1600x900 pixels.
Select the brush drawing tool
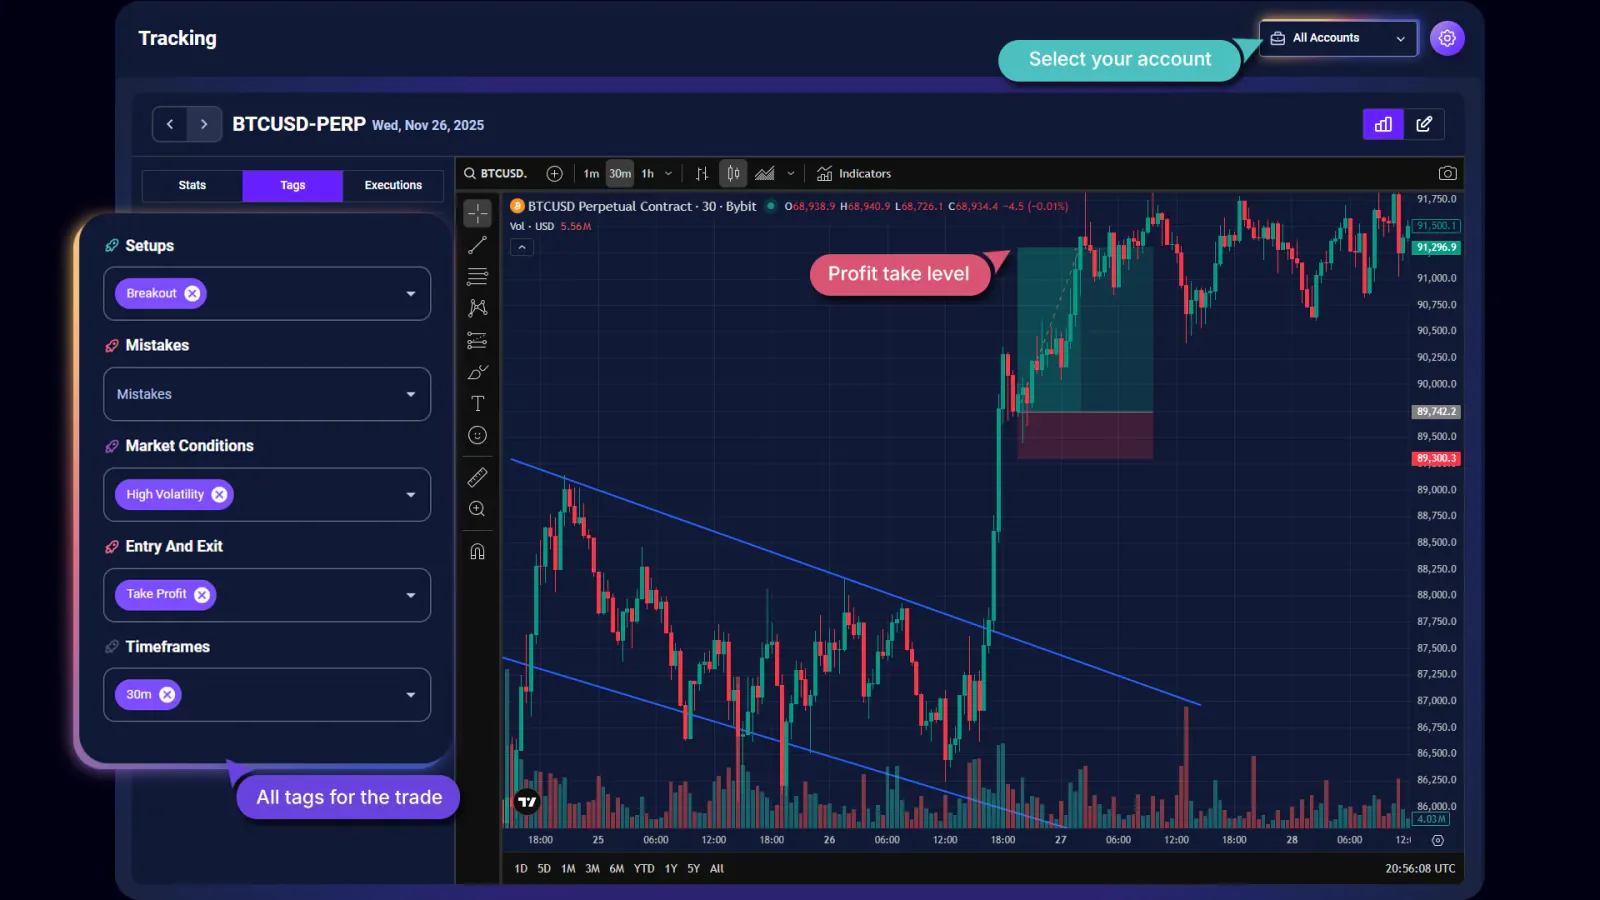click(477, 372)
